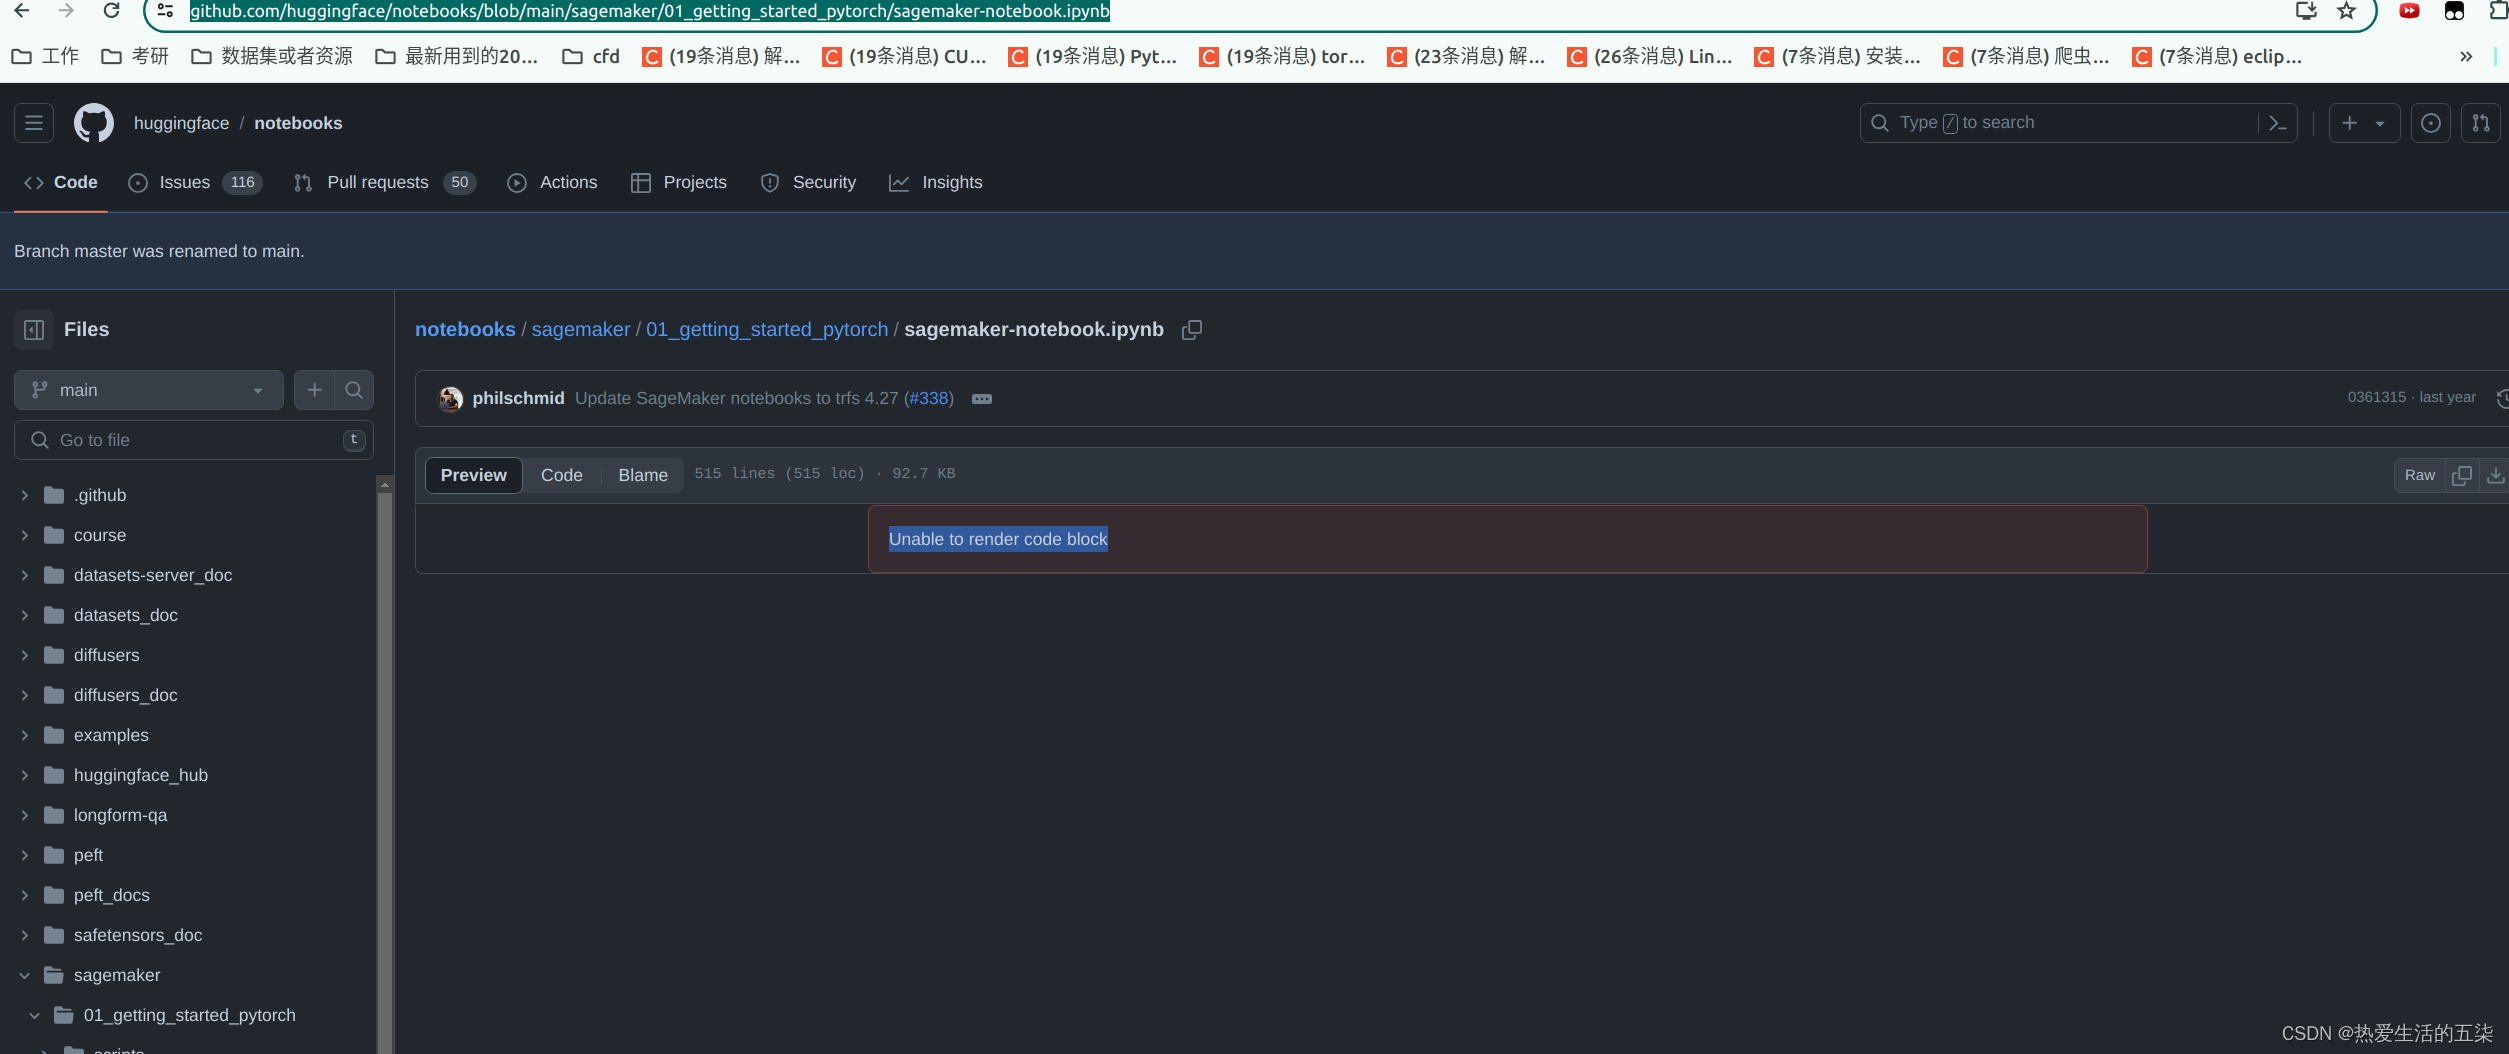Open the create-new dropdown arrow in the header
The width and height of the screenshot is (2509, 1054).
(2380, 123)
